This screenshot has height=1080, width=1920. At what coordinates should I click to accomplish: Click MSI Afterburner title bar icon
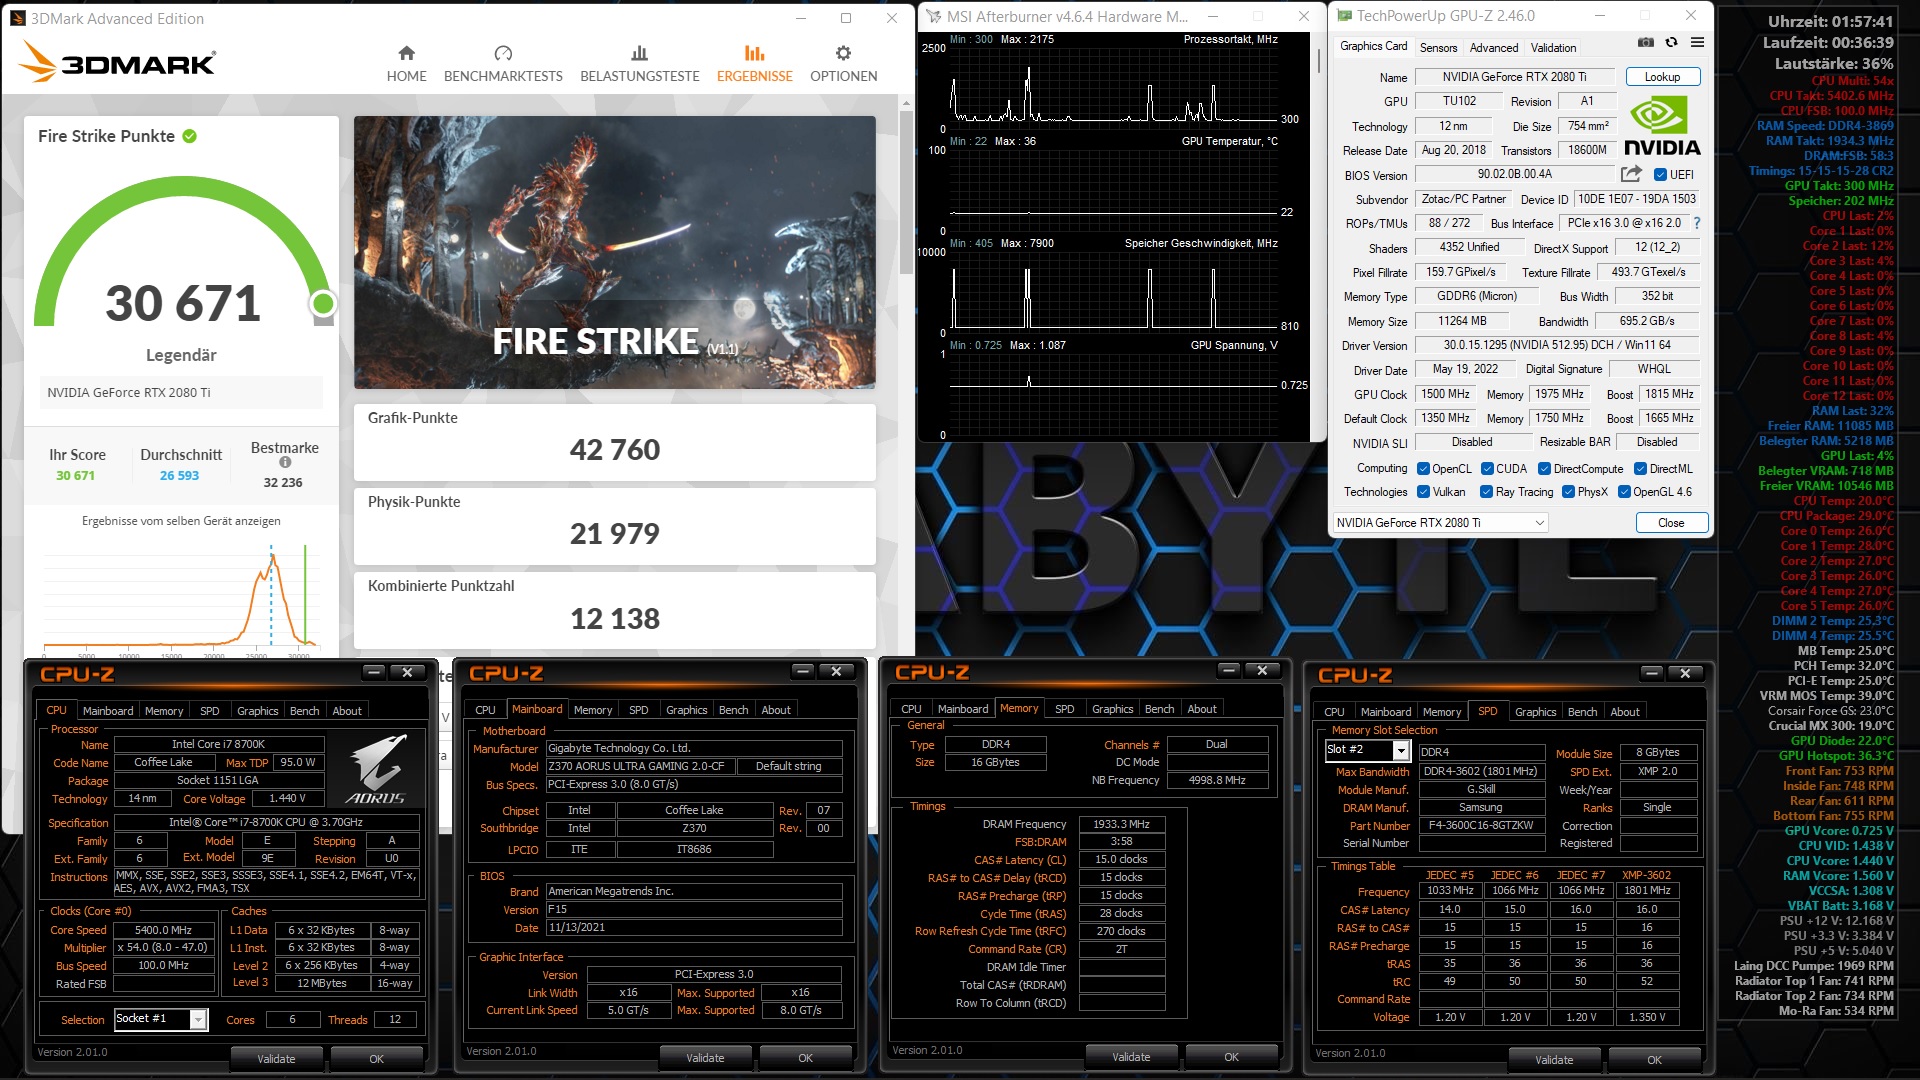[933, 17]
